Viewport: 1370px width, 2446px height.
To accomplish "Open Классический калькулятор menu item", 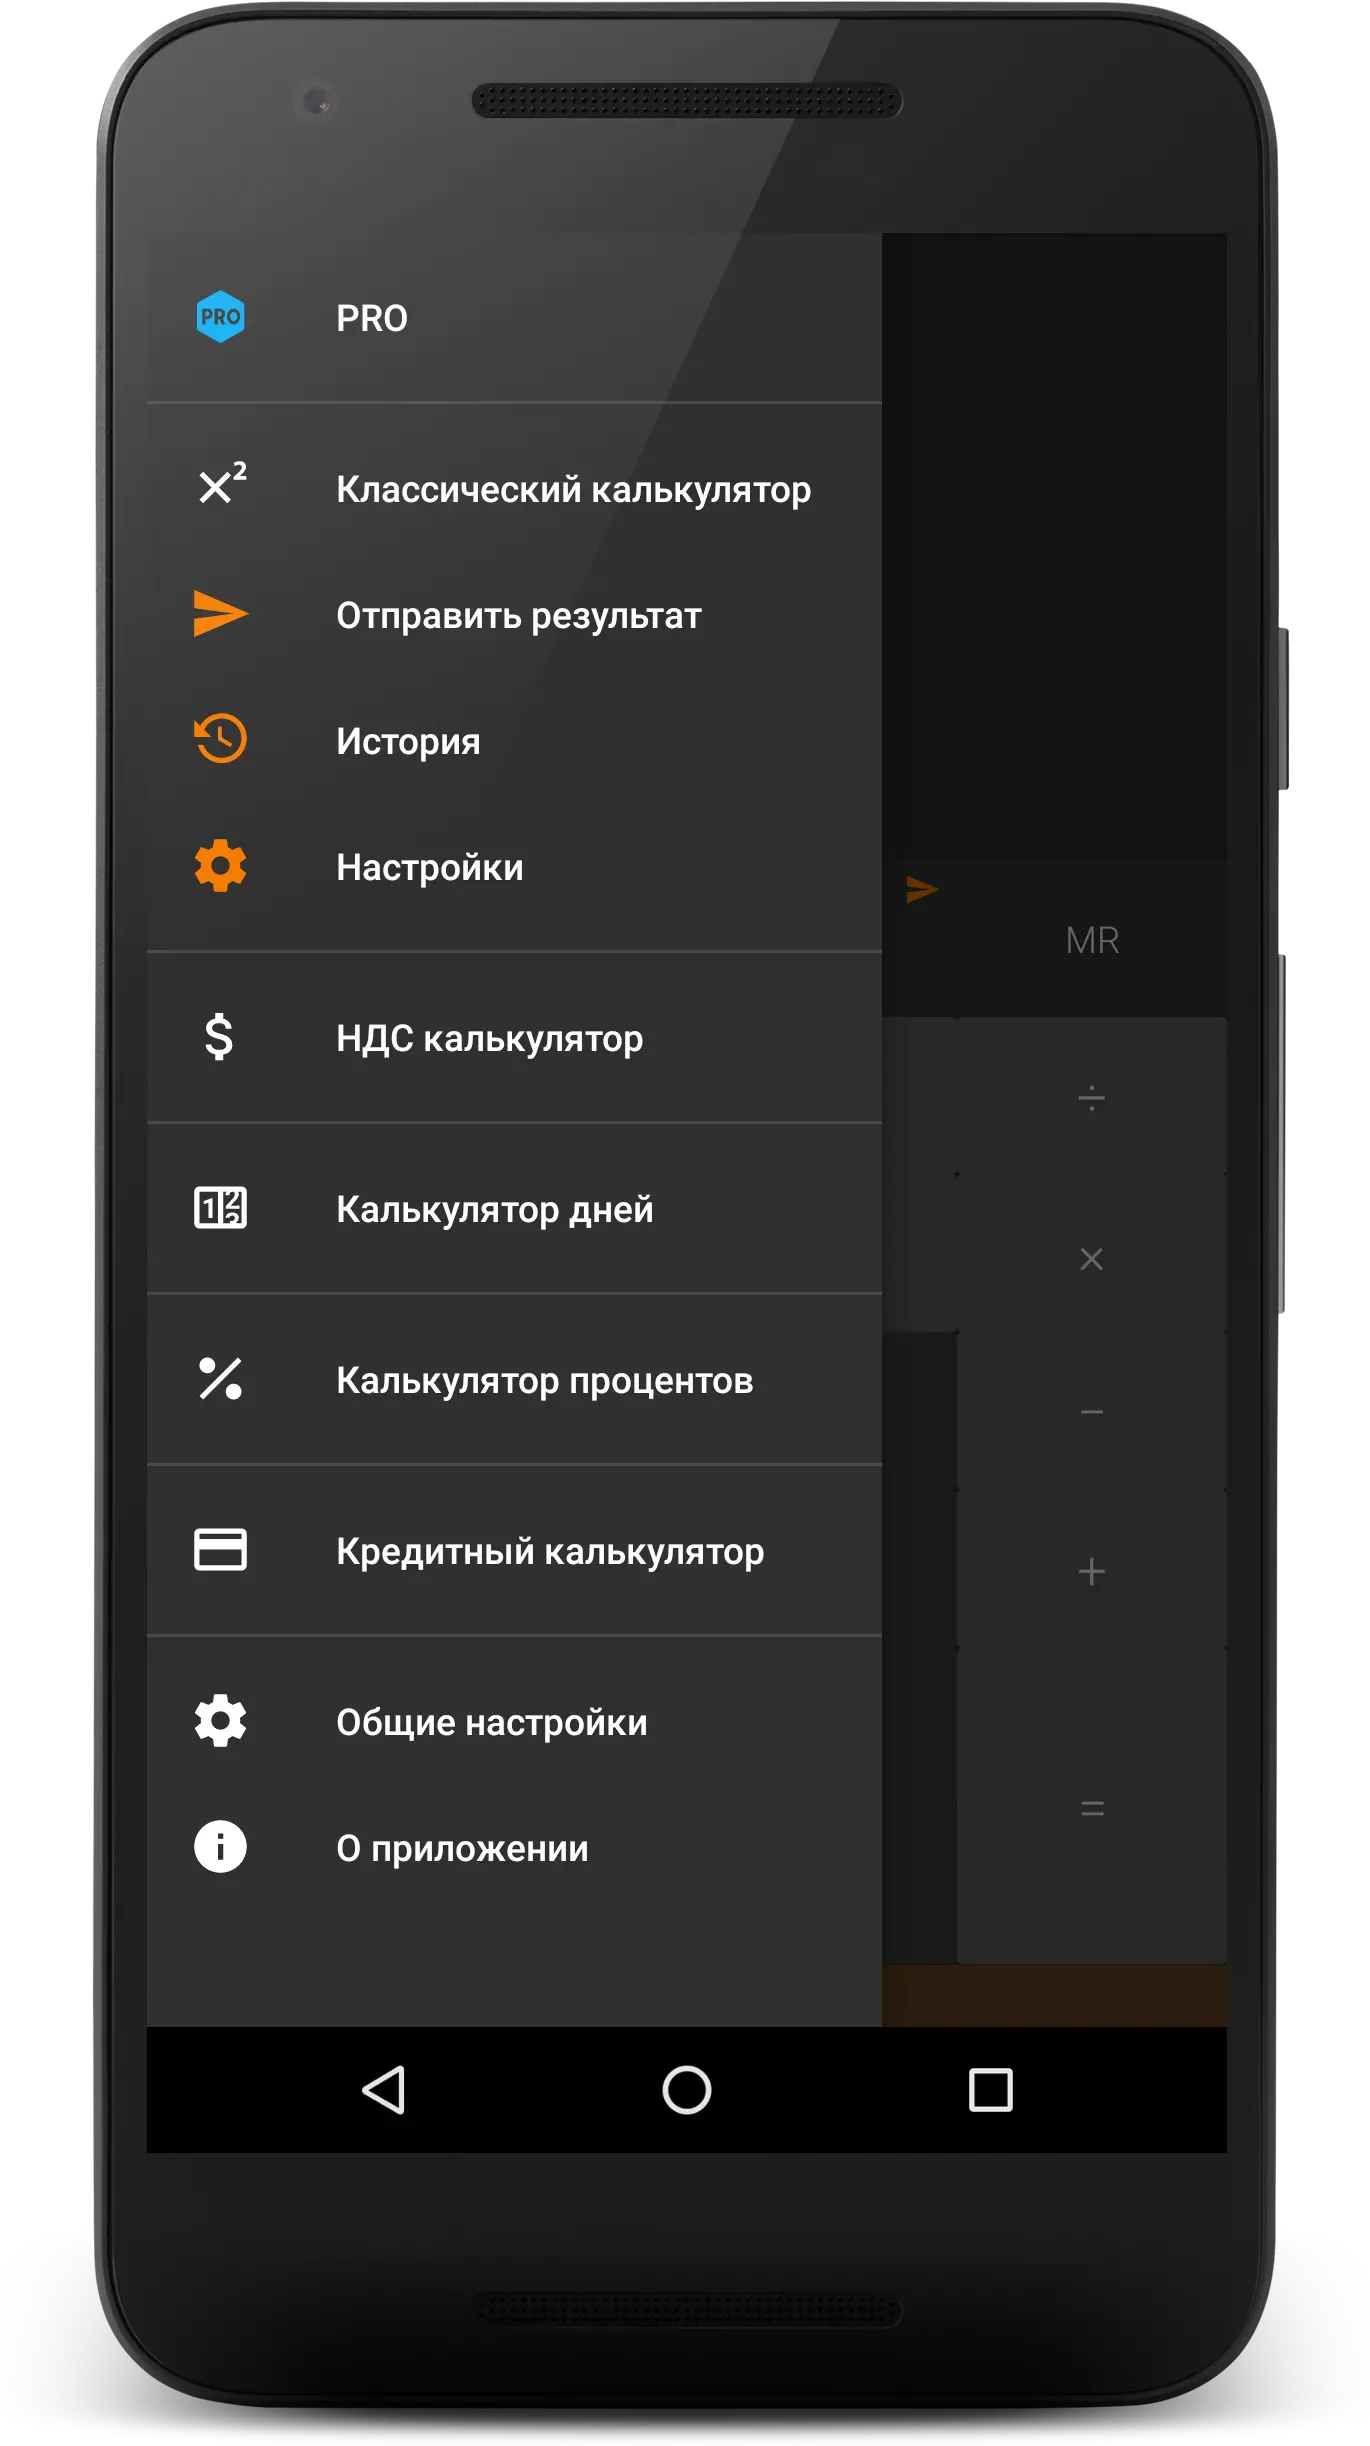I will point(573,490).
